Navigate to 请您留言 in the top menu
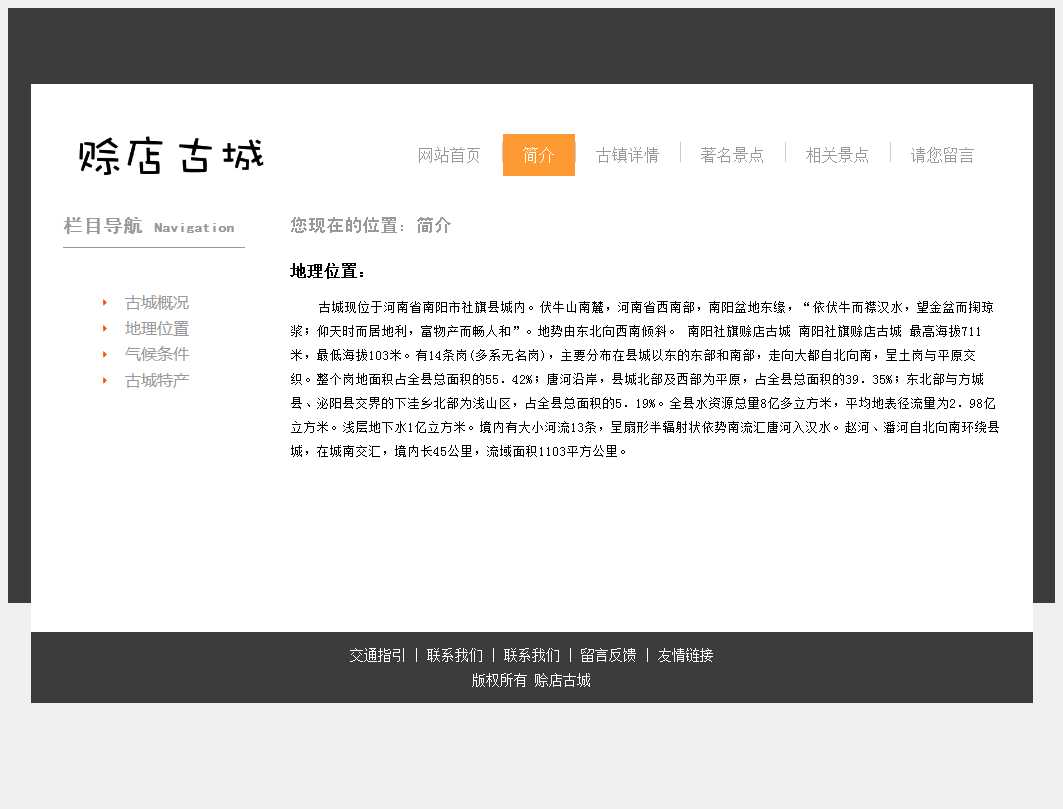This screenshot has width=1063, height=809. pos(942,155)
